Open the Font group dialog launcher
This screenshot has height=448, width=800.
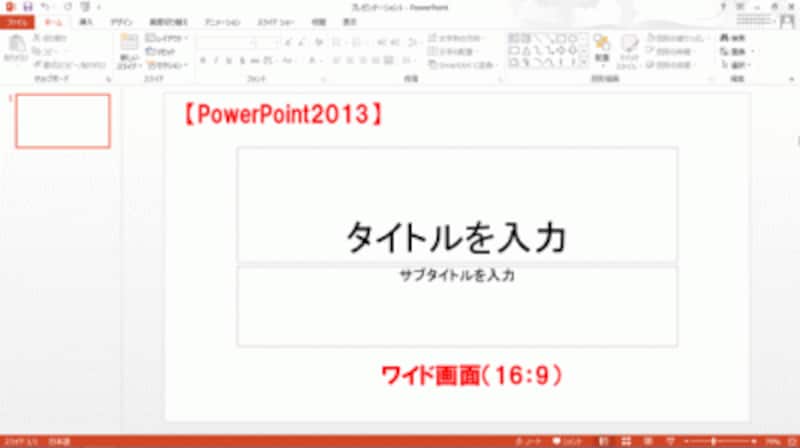point(323,79)
